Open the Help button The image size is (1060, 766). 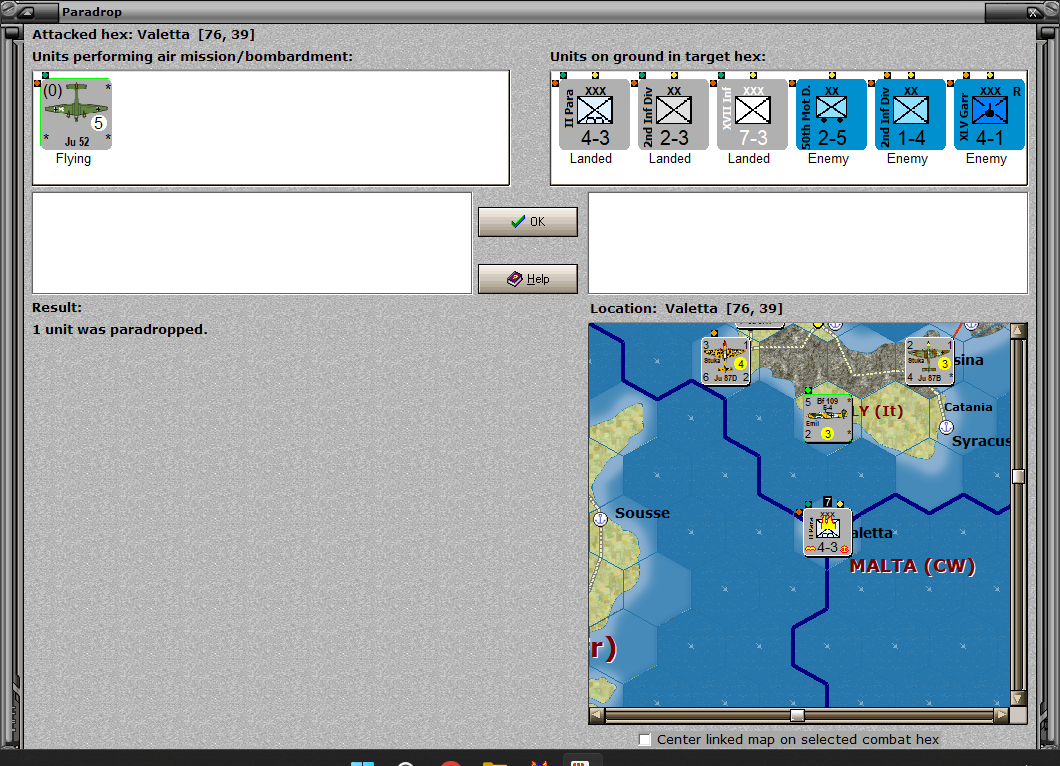(528, 279)
